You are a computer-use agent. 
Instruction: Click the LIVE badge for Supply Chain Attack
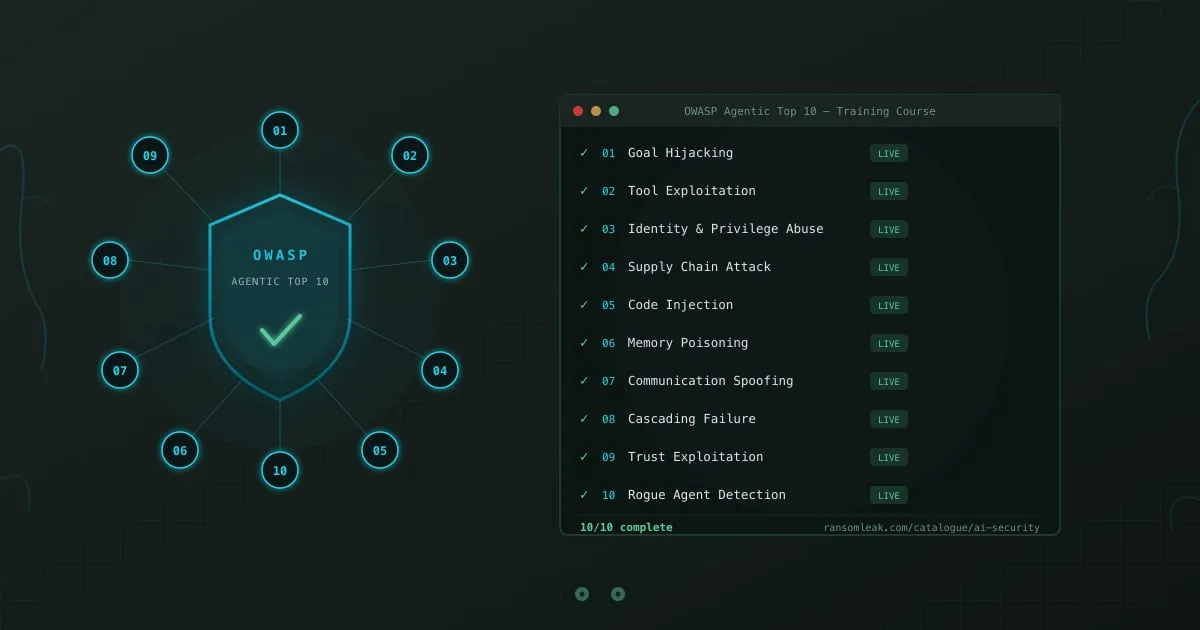pos(889,267)
